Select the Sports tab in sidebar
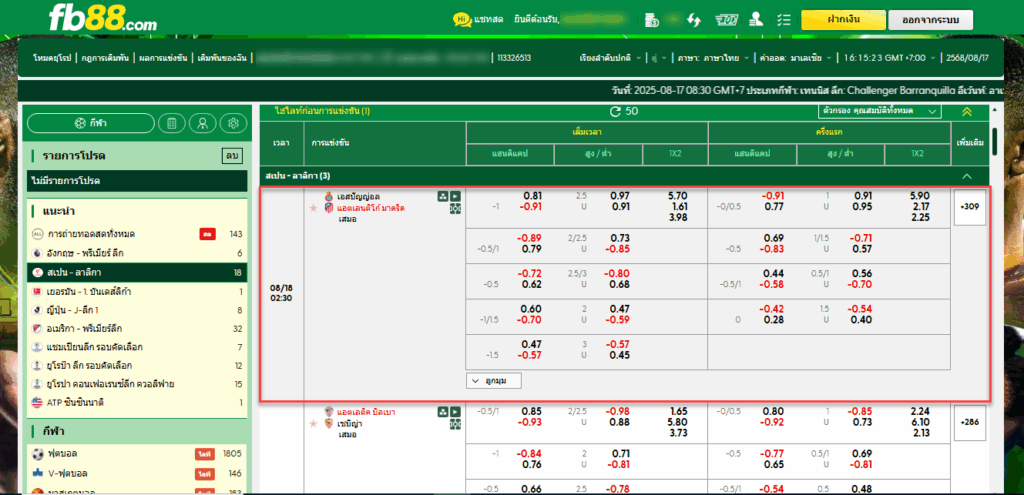 tap(91, 123)
